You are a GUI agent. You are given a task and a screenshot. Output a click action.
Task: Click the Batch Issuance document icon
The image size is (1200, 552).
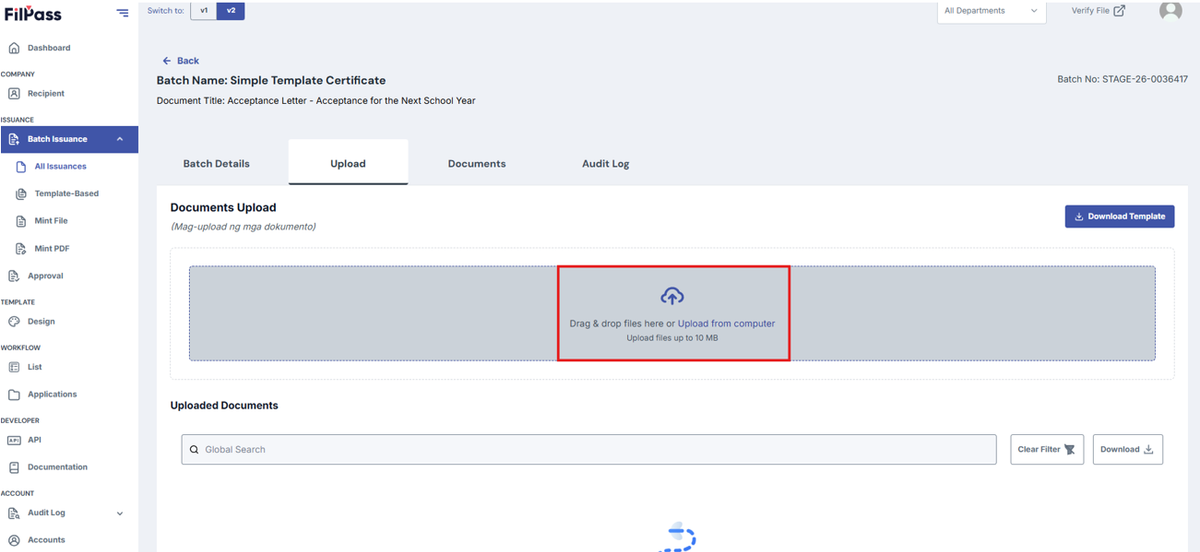click(14, 139)
